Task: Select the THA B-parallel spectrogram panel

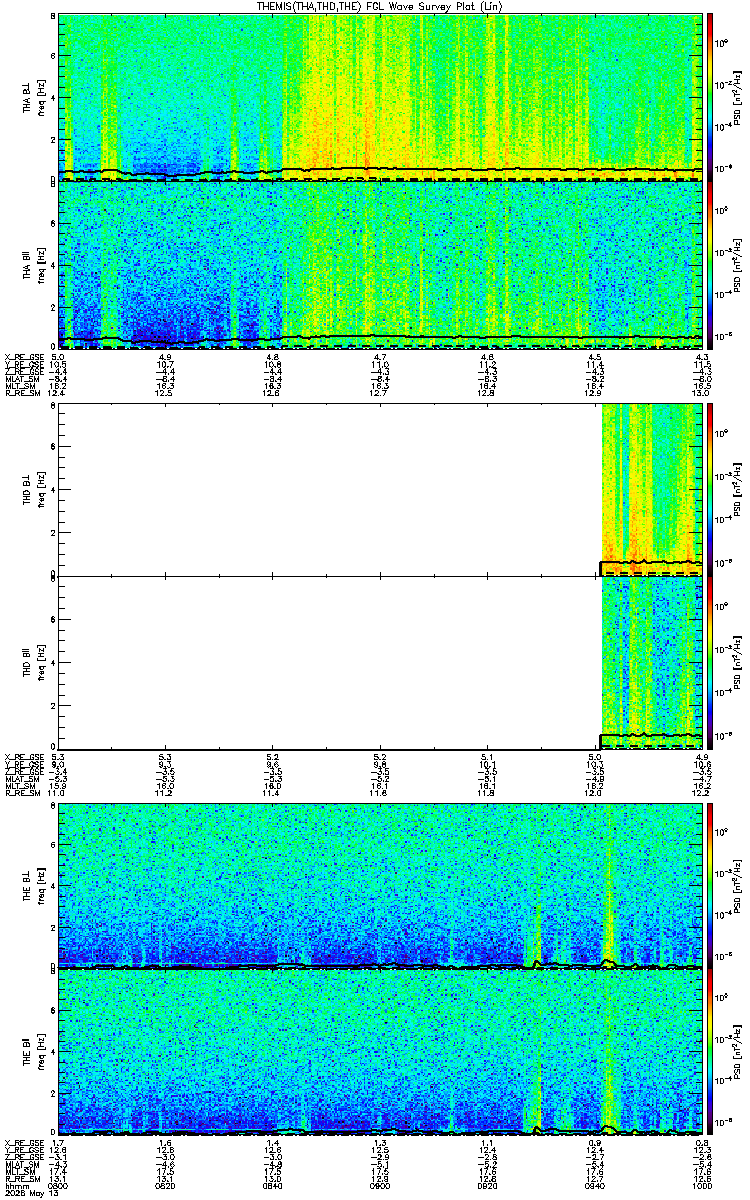Action: 380,265
